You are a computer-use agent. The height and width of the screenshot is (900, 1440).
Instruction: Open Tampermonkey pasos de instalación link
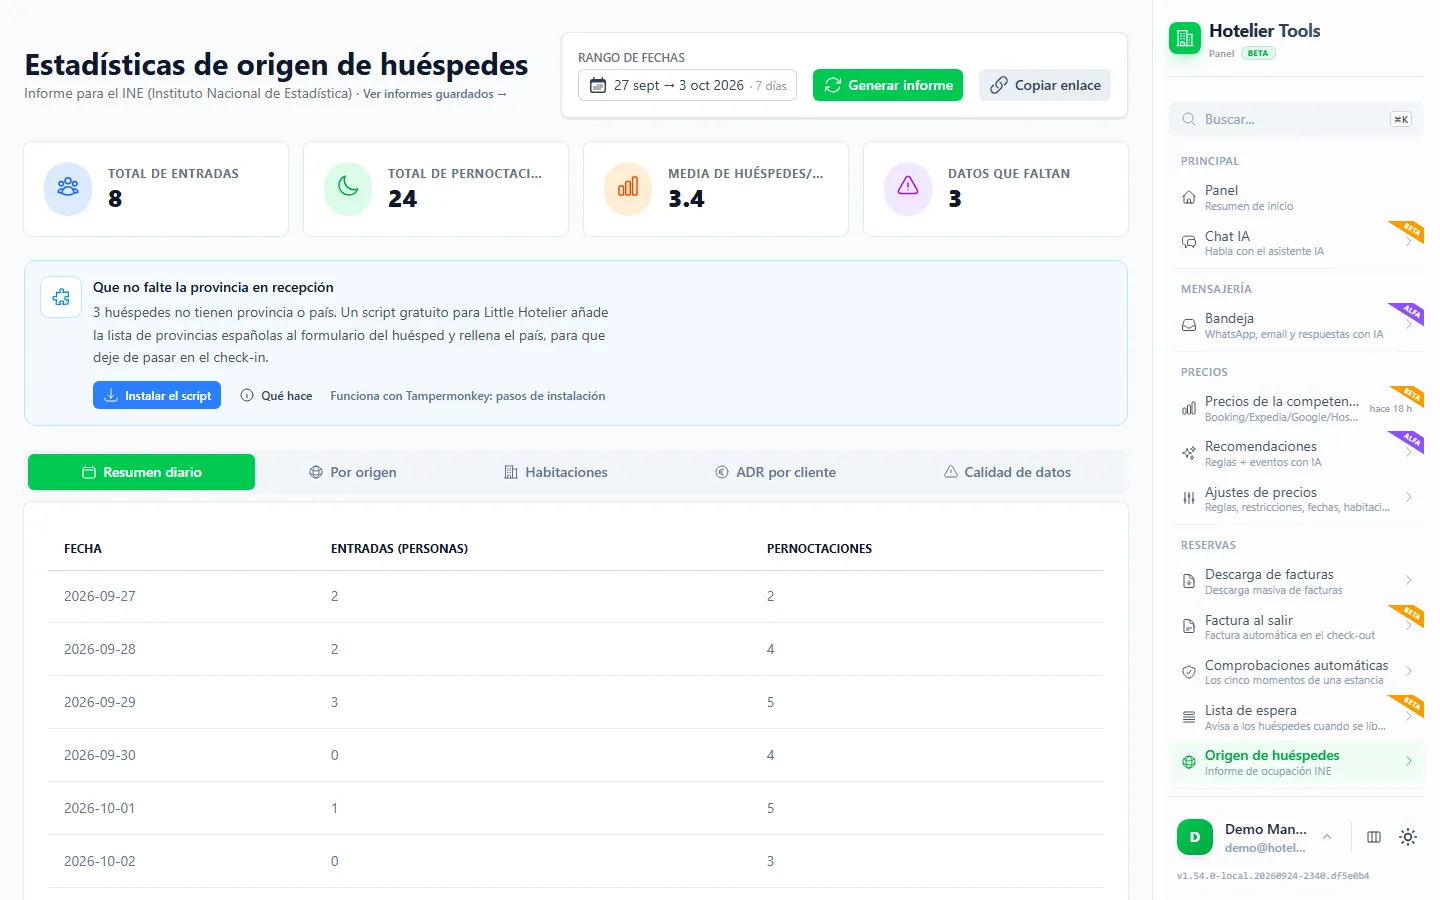tap(468, 396)
